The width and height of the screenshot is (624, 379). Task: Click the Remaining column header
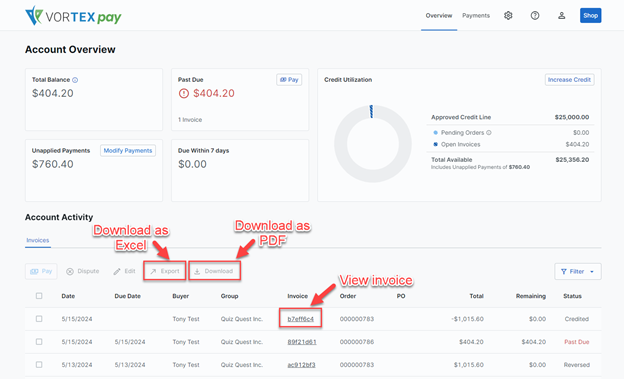[x=531, y=296]
